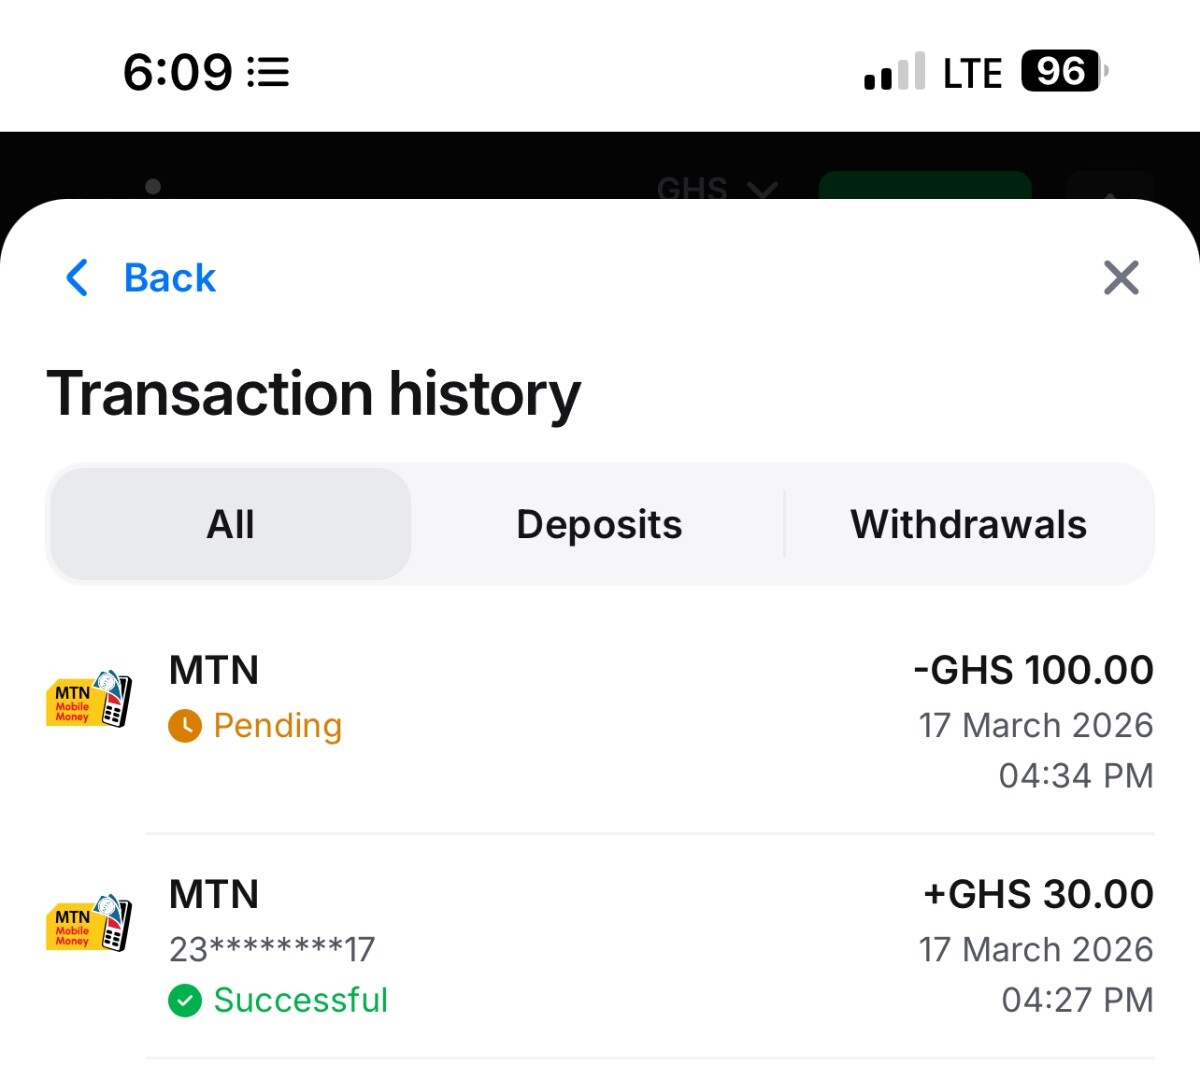Open the +GHS 30.00 deposit transaction
The image size is (1200, 1065).
pos(1038,894)
